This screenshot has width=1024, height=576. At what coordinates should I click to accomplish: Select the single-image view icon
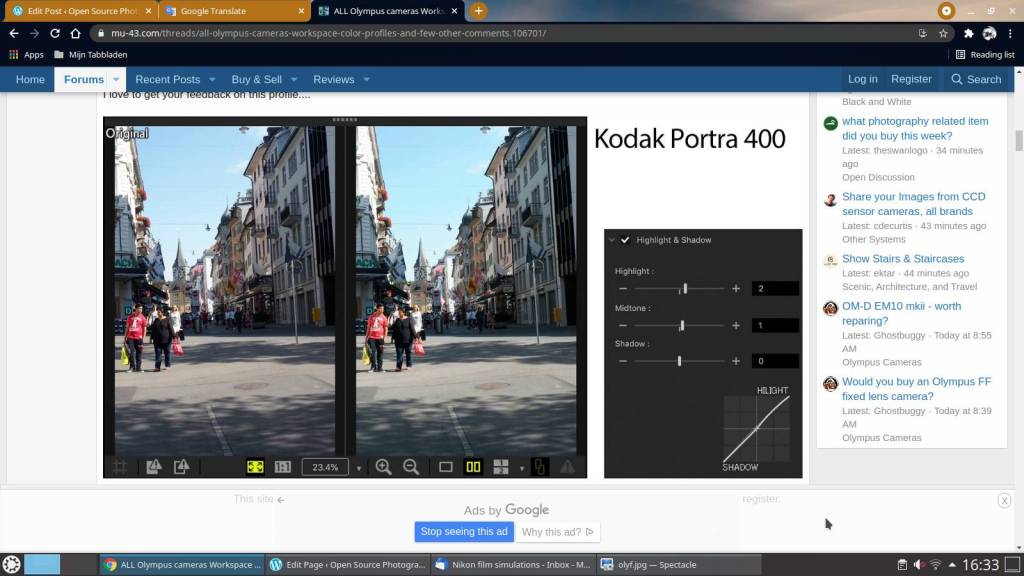[445, 466]
